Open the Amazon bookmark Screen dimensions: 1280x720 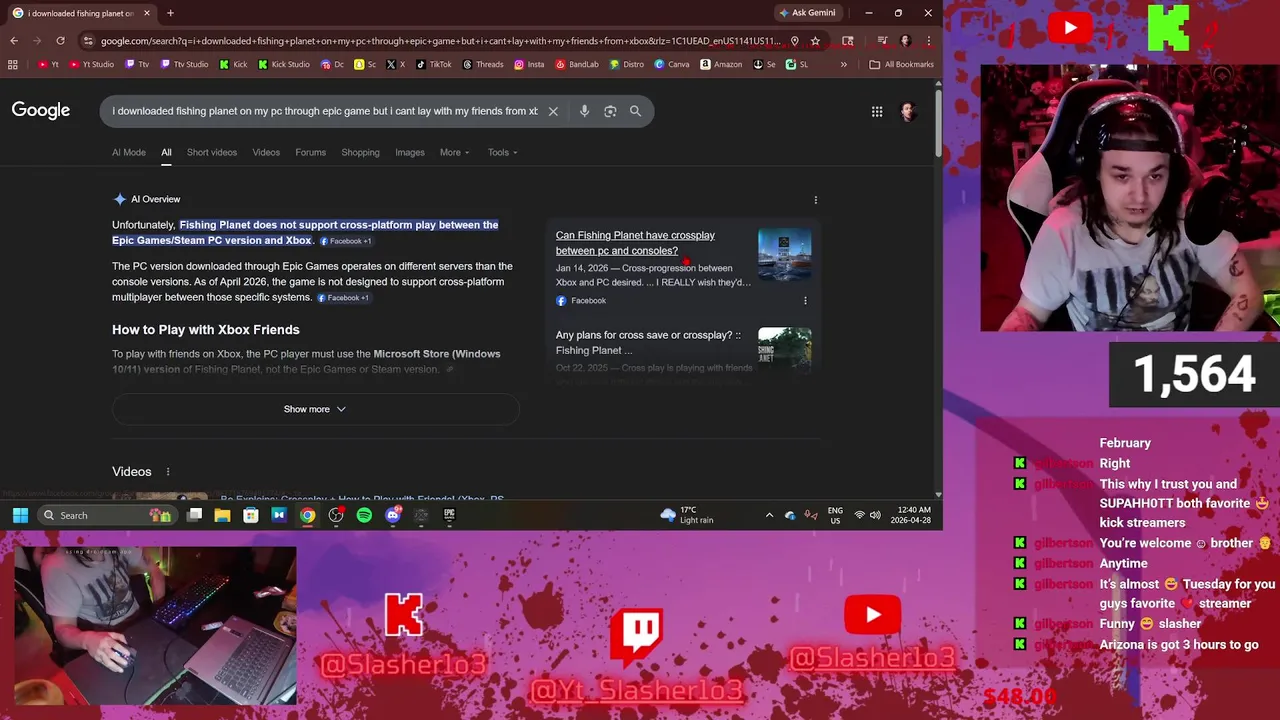pyautogui.click(x=721, y=65)
